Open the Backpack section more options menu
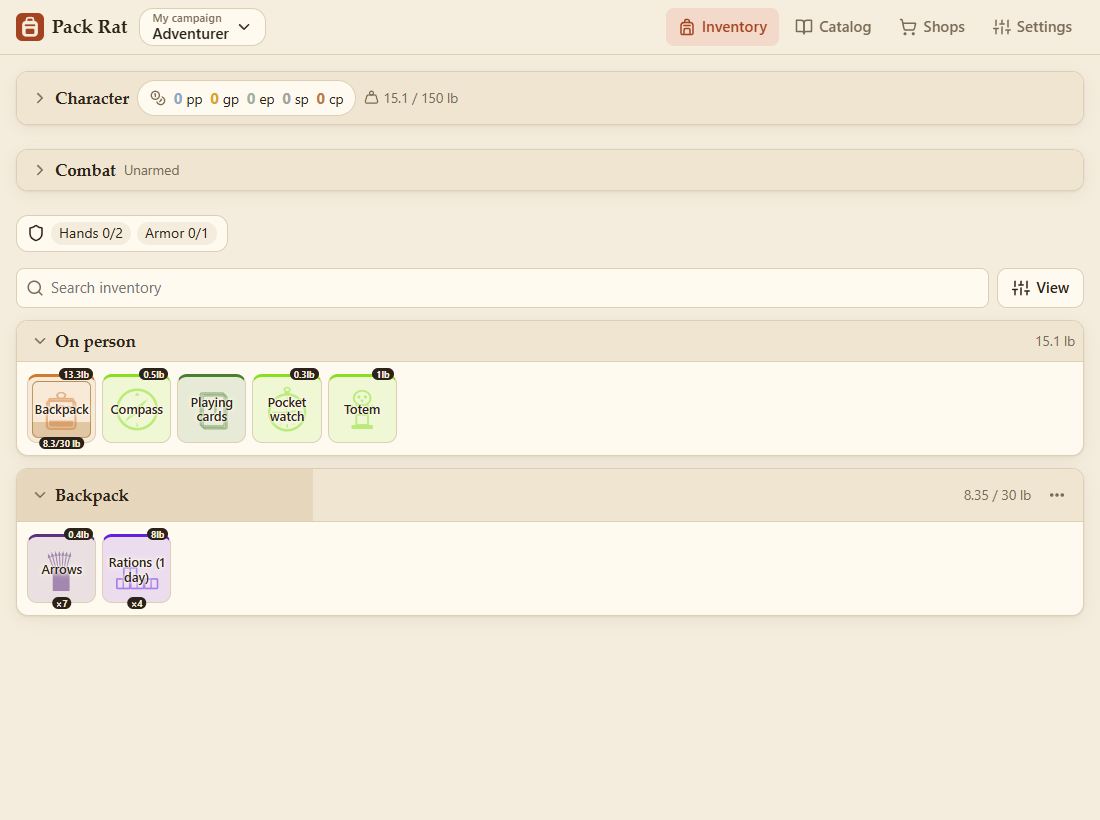 click(x=1057, y=495)
